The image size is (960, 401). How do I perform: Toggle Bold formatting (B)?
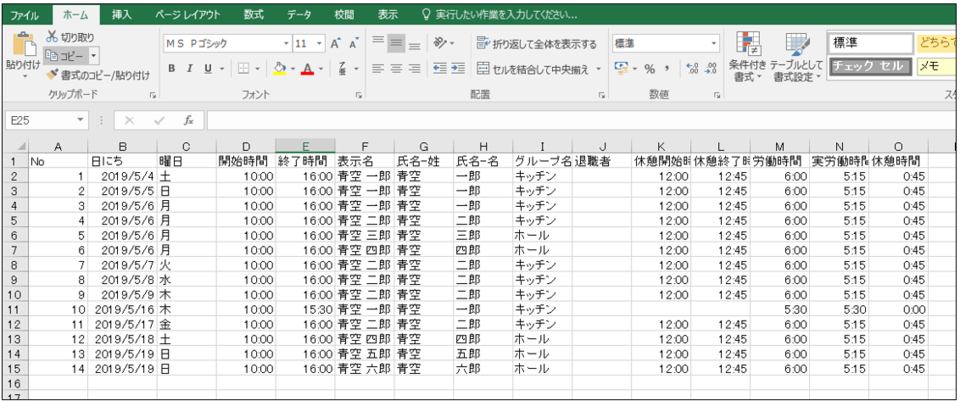tap(172, 69)
